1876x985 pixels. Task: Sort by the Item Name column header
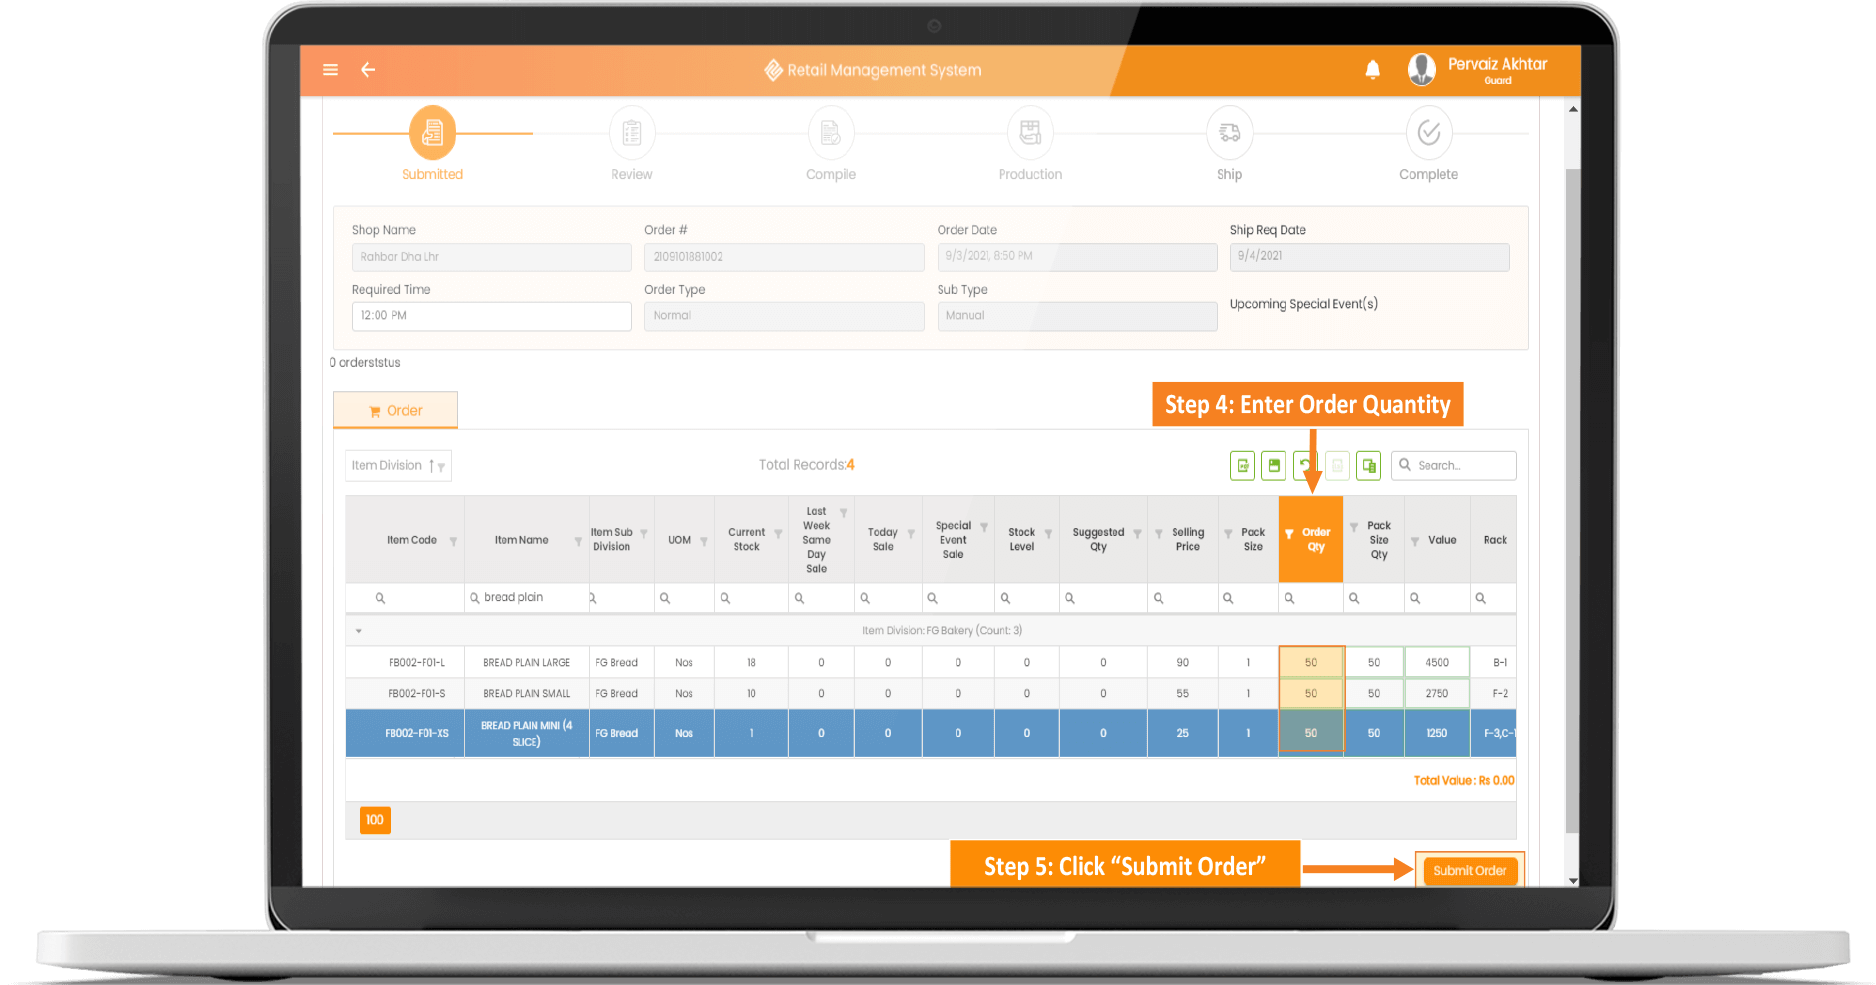click(x=521, y=540)
